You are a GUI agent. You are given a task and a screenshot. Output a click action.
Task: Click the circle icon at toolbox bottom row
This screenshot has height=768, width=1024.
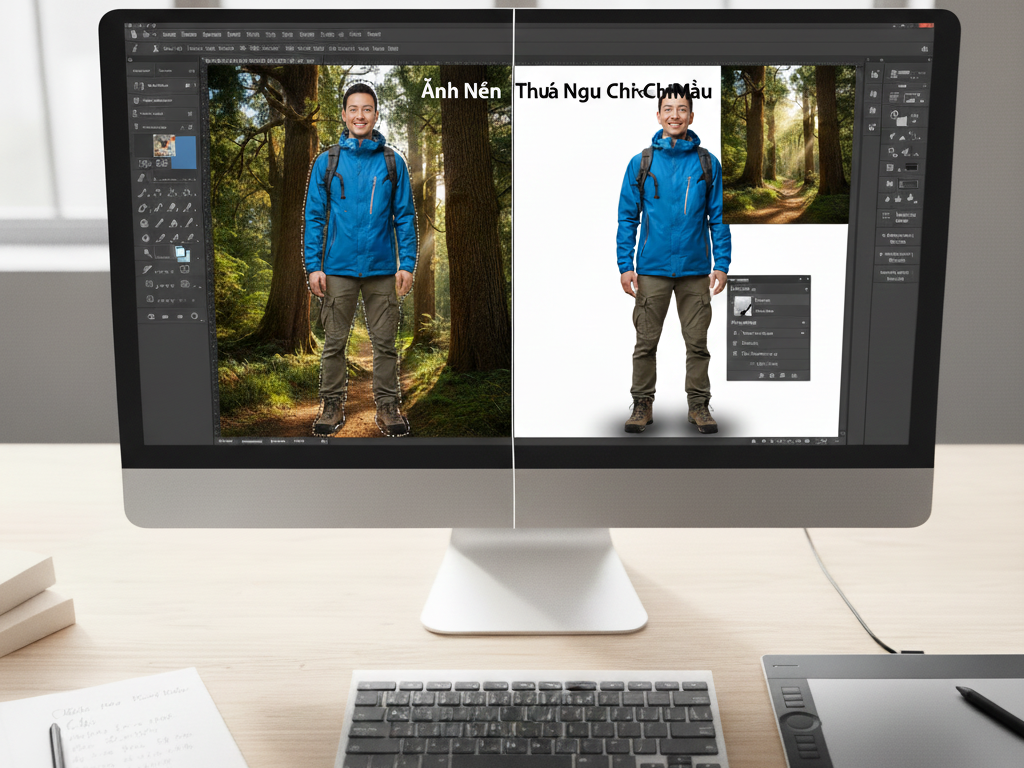pyautogui.click(x=196, y=316)
